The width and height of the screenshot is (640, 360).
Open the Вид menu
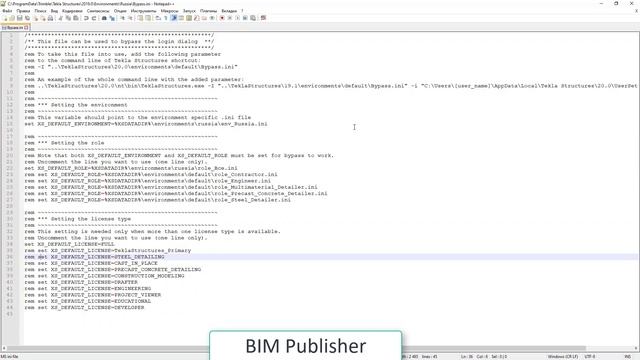(54, 11)
